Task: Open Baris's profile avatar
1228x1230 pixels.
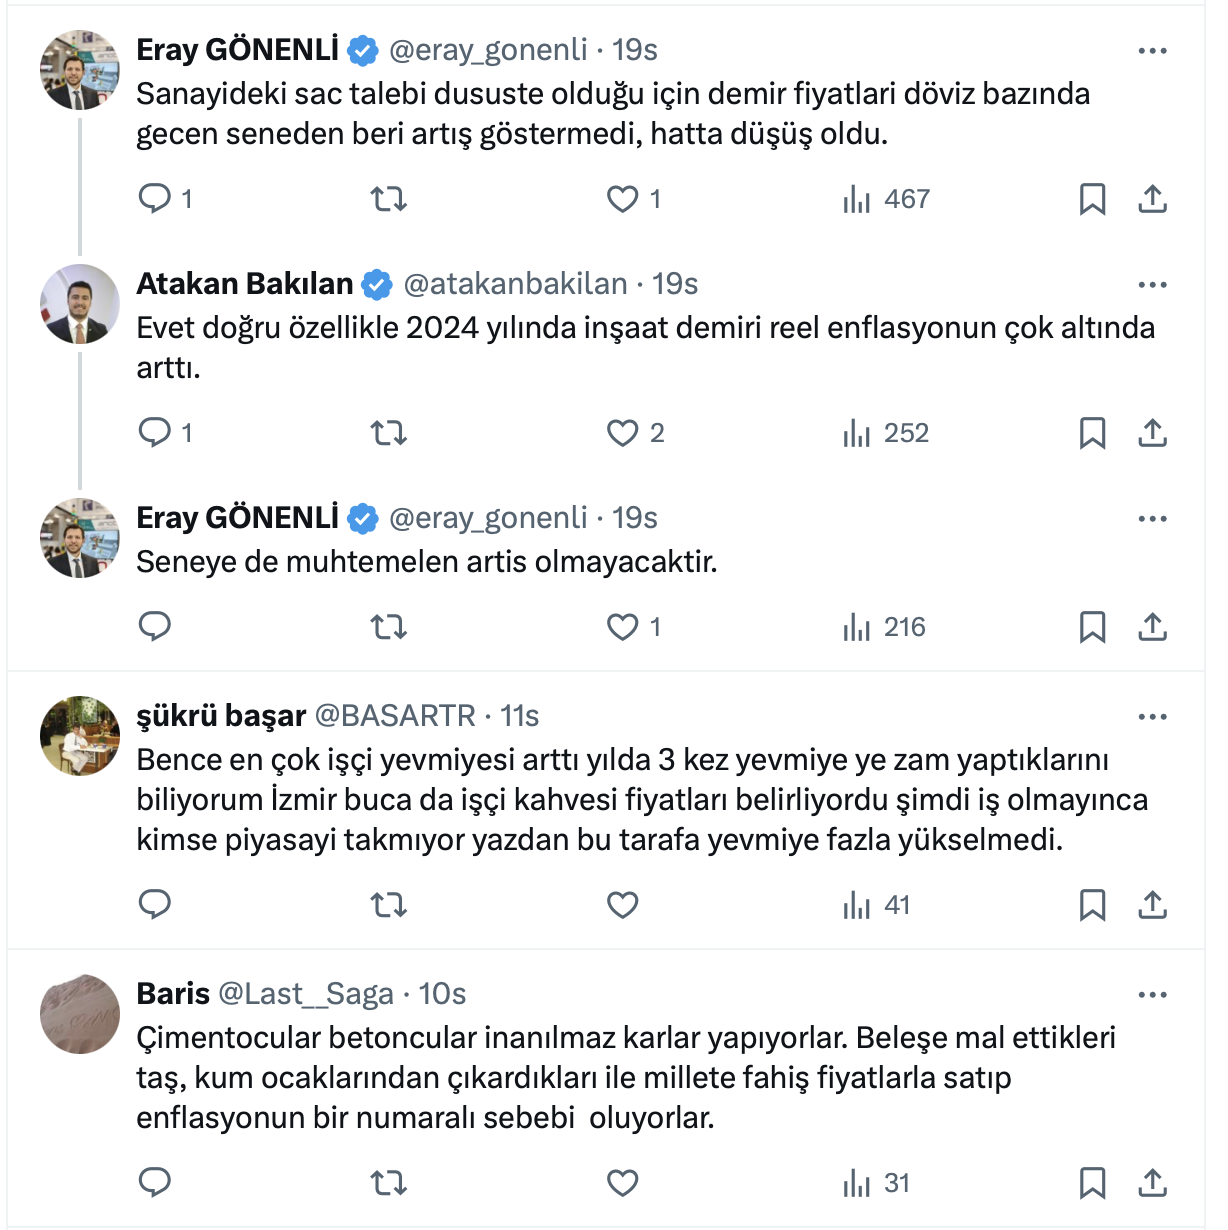Action: [80, 1014]
